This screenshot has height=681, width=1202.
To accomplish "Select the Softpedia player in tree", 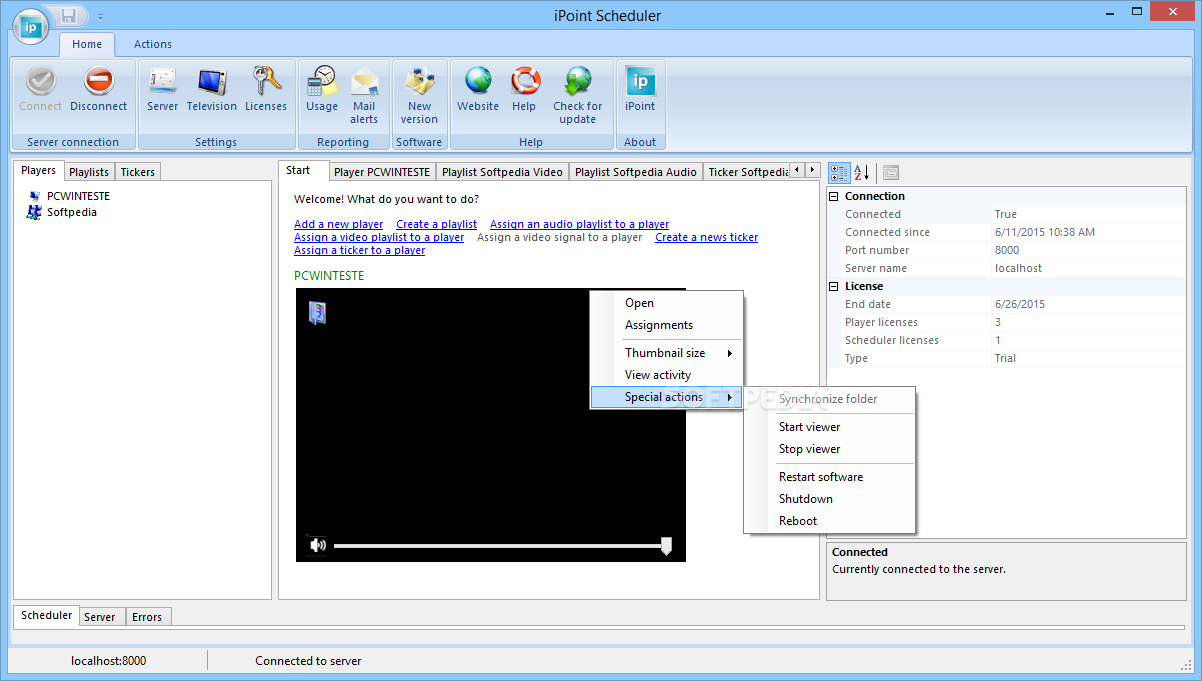I will 72,212.
